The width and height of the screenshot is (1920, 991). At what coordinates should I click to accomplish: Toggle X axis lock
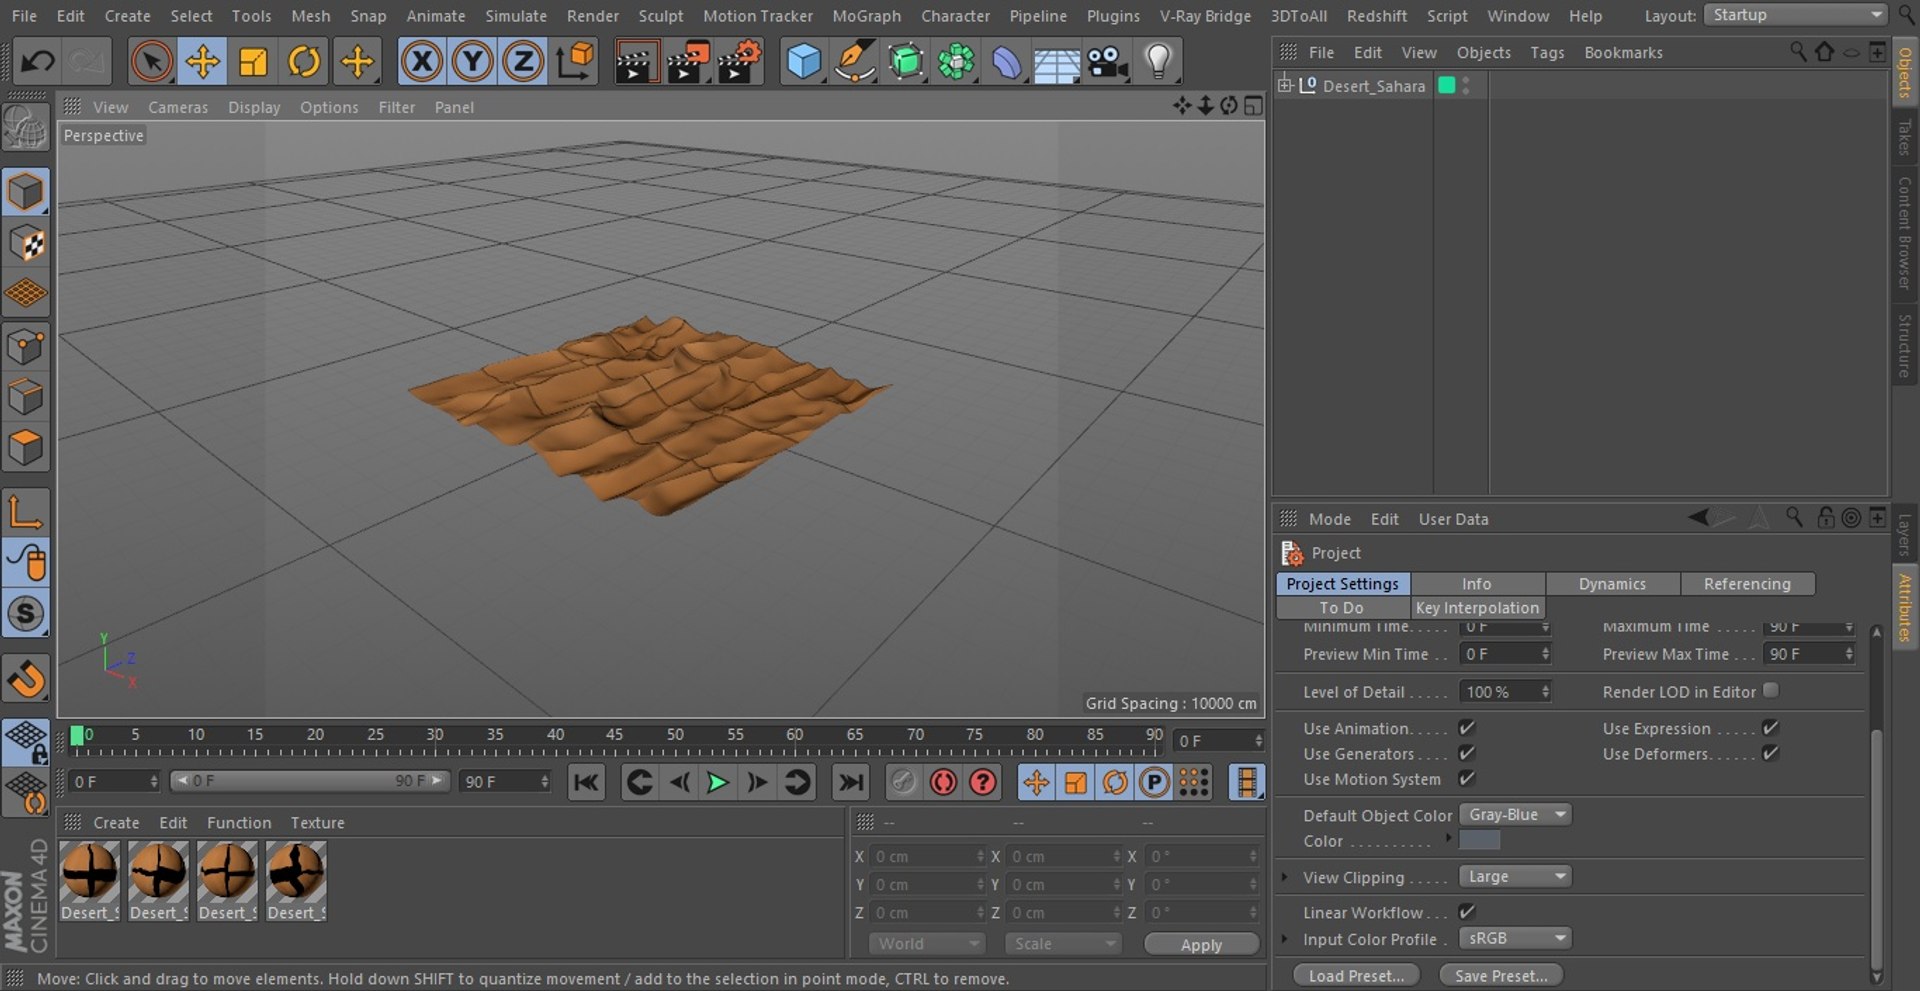422,62
